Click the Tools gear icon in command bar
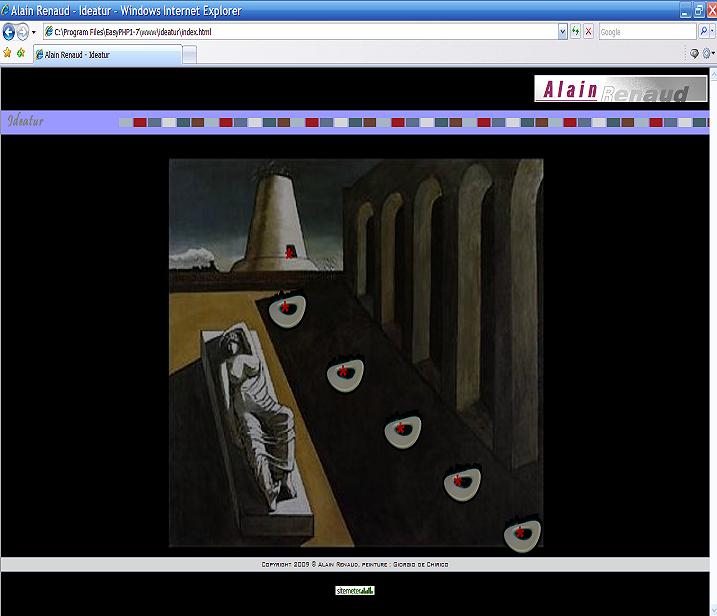Viewport: 717px width, 616px height. click(x=706, y=54)
